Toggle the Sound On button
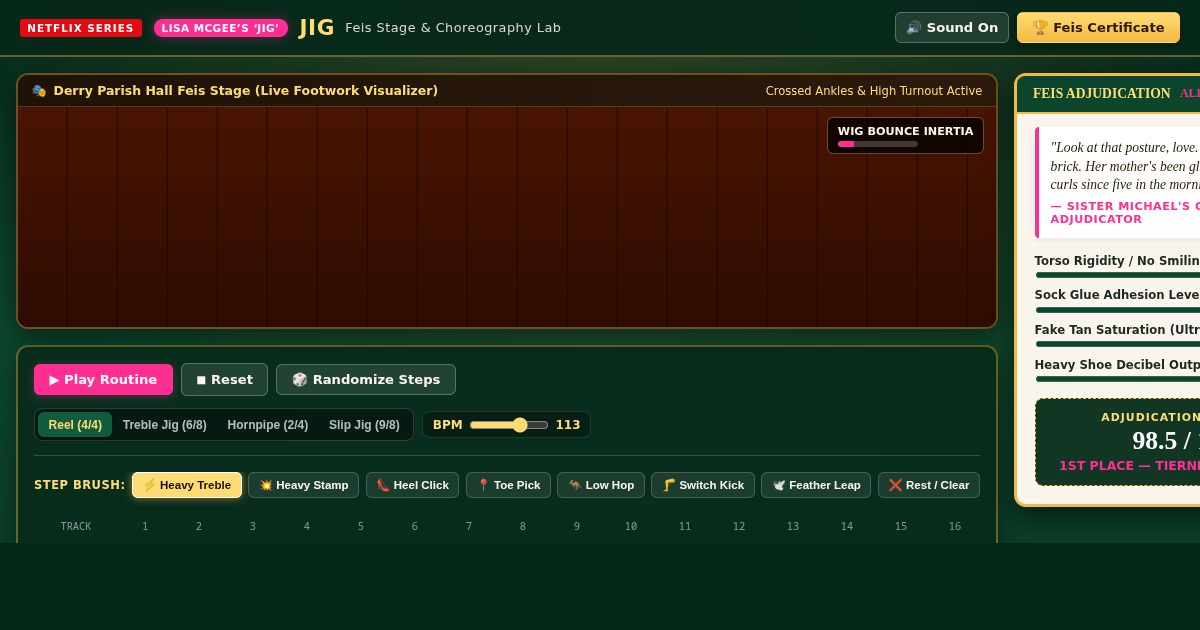Viewport: 1200px width, 630px height. [x=952, y=28]
